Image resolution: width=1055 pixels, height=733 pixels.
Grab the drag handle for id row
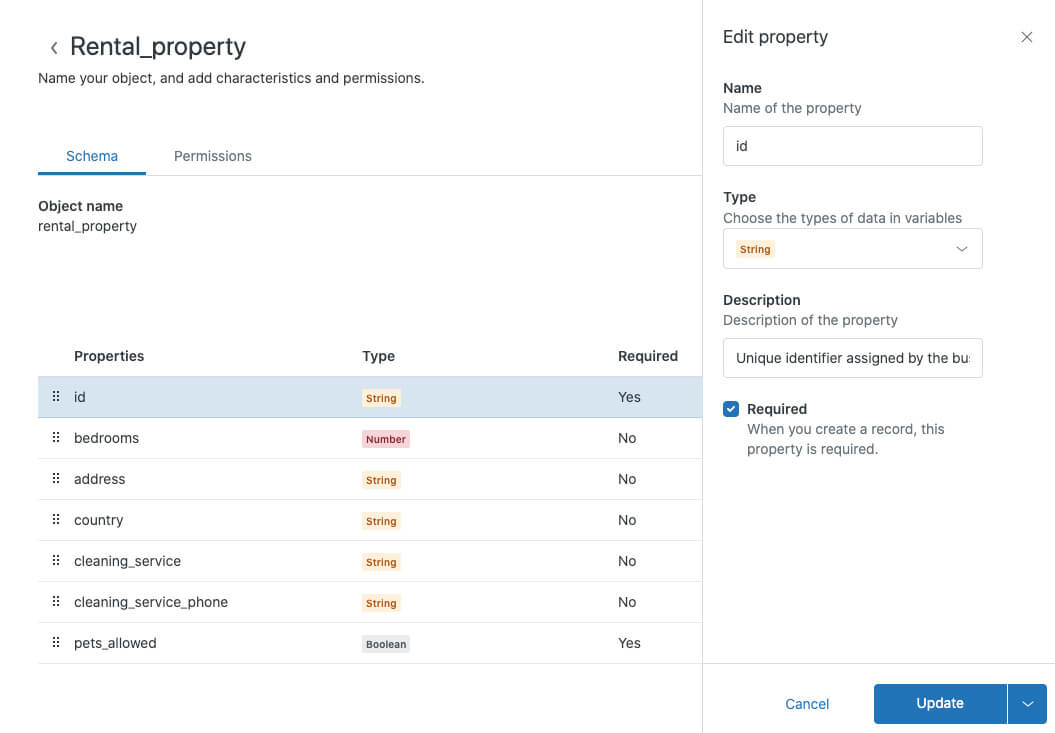click(56, 396)
